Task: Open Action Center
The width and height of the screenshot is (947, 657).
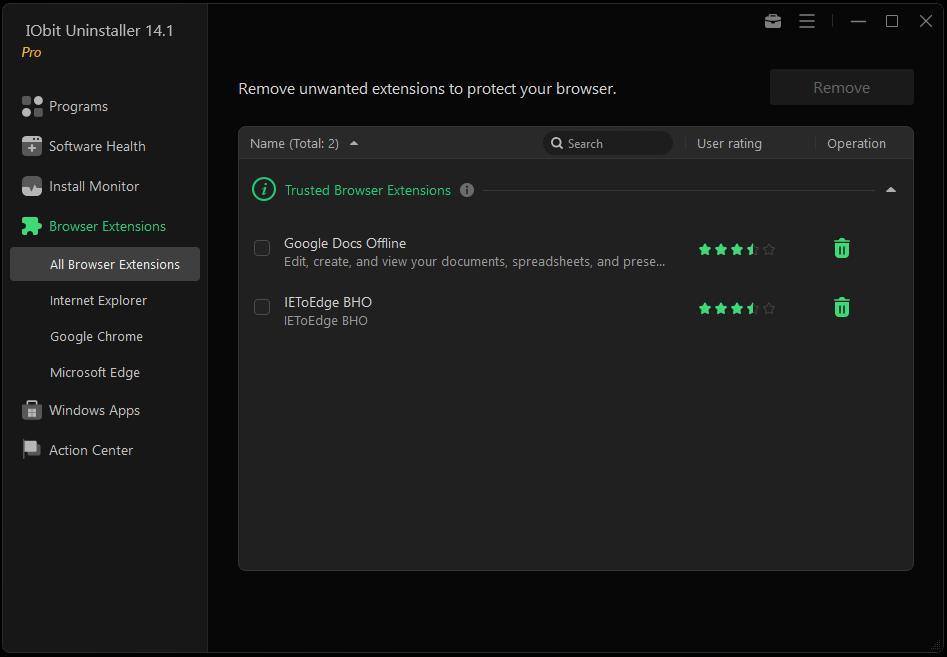Action: click(91, 450)
